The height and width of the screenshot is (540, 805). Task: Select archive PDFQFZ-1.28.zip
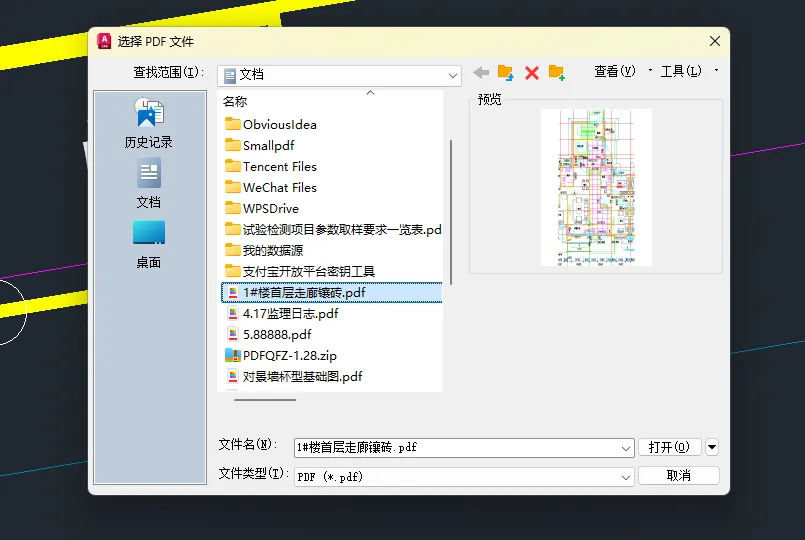point(281,356)
